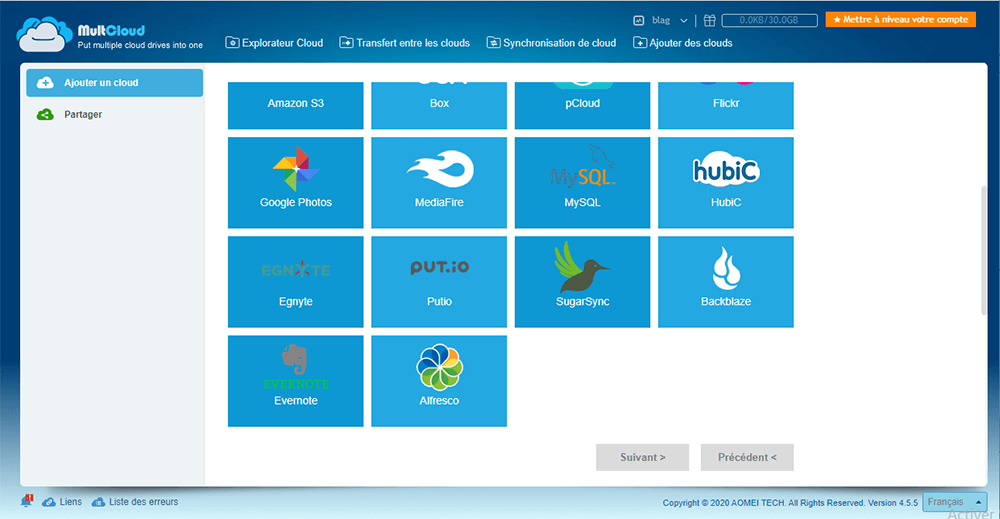
Task: Open Ajouter des clouds menu
Action: 682,43
